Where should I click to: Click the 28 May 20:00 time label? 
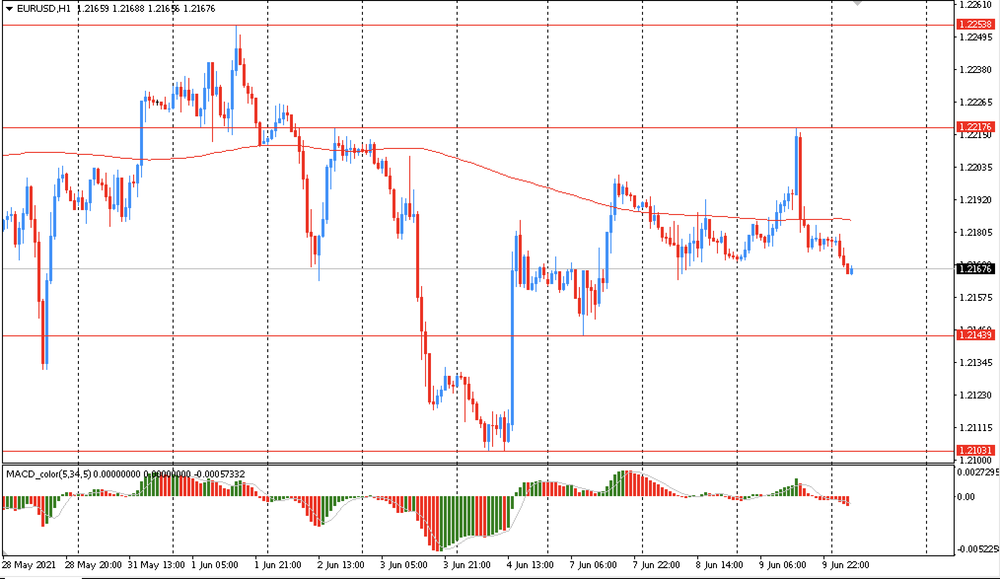pyautogui.click(x=94, y=565)
